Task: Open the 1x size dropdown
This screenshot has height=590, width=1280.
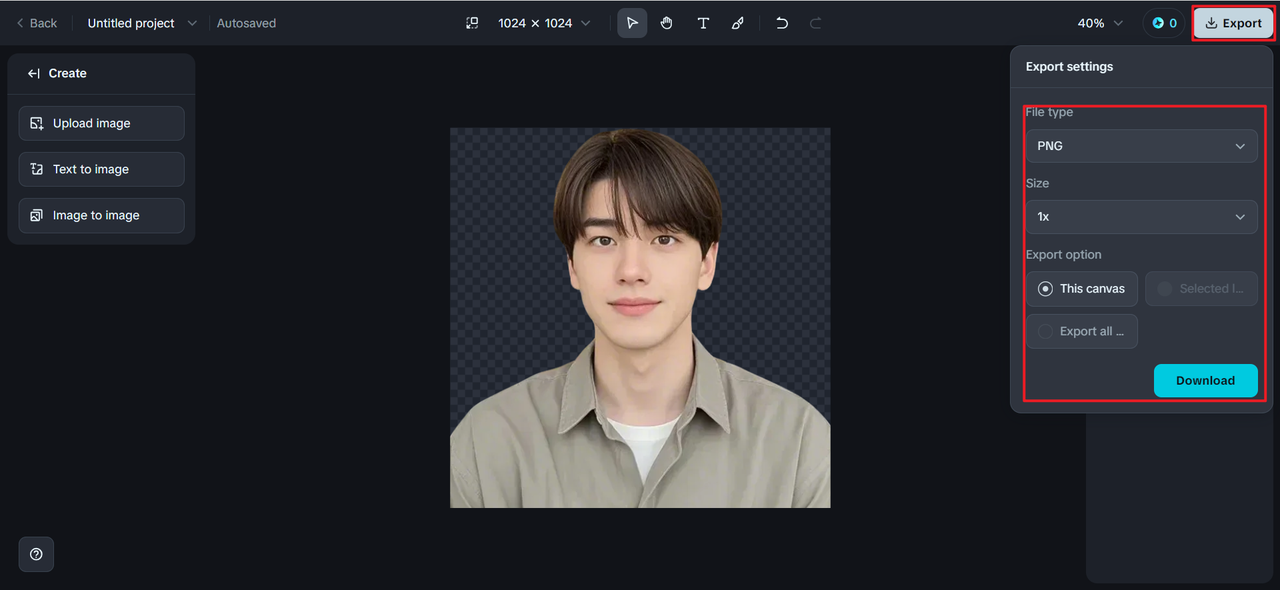Action: [1141, 217]
